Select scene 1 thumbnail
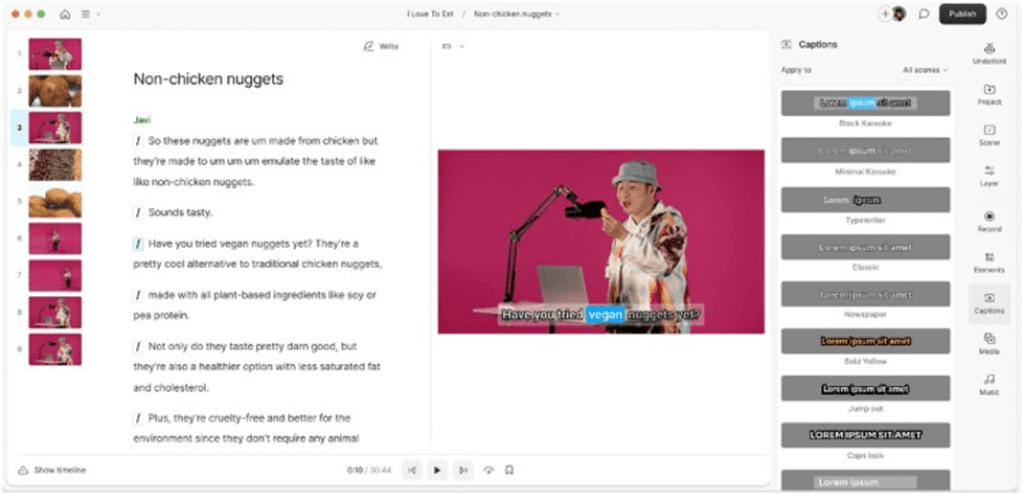1024x495 pixels. [55, 54]
